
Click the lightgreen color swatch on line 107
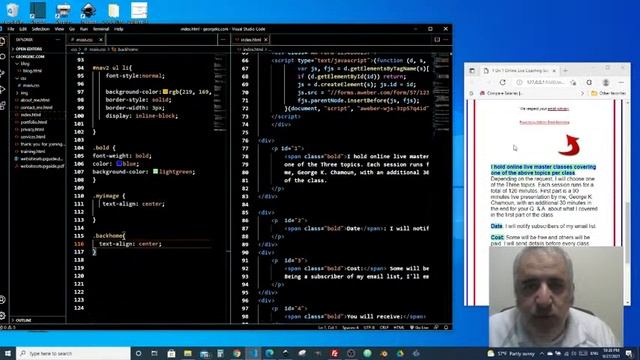tap(156, 171)
